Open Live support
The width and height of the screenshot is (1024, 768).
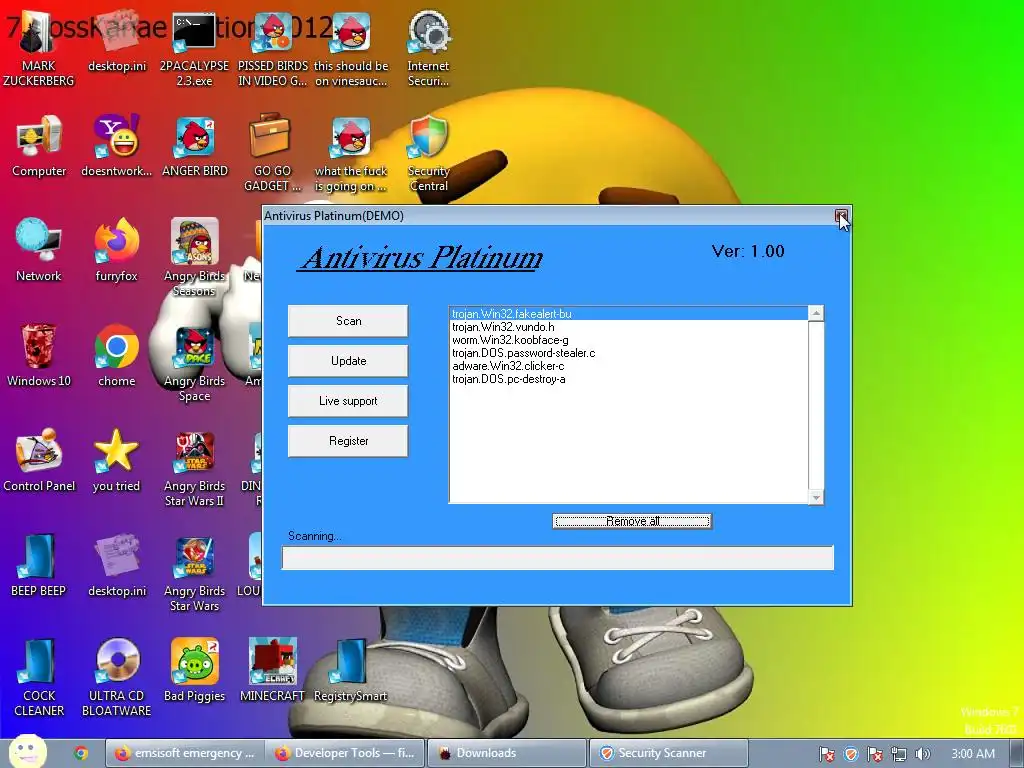[348, 401]
